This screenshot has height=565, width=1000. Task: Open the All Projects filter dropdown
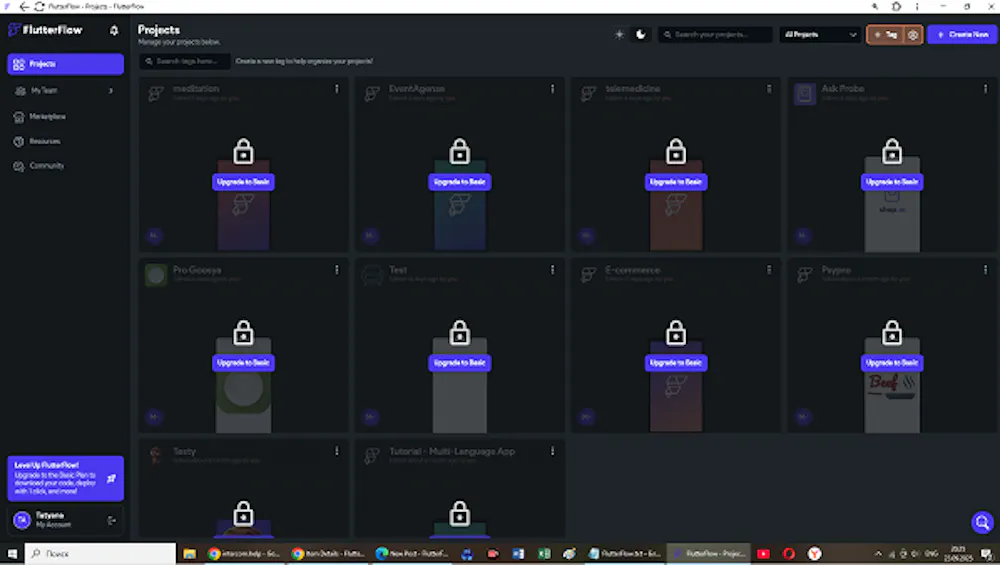pos(820,34)
